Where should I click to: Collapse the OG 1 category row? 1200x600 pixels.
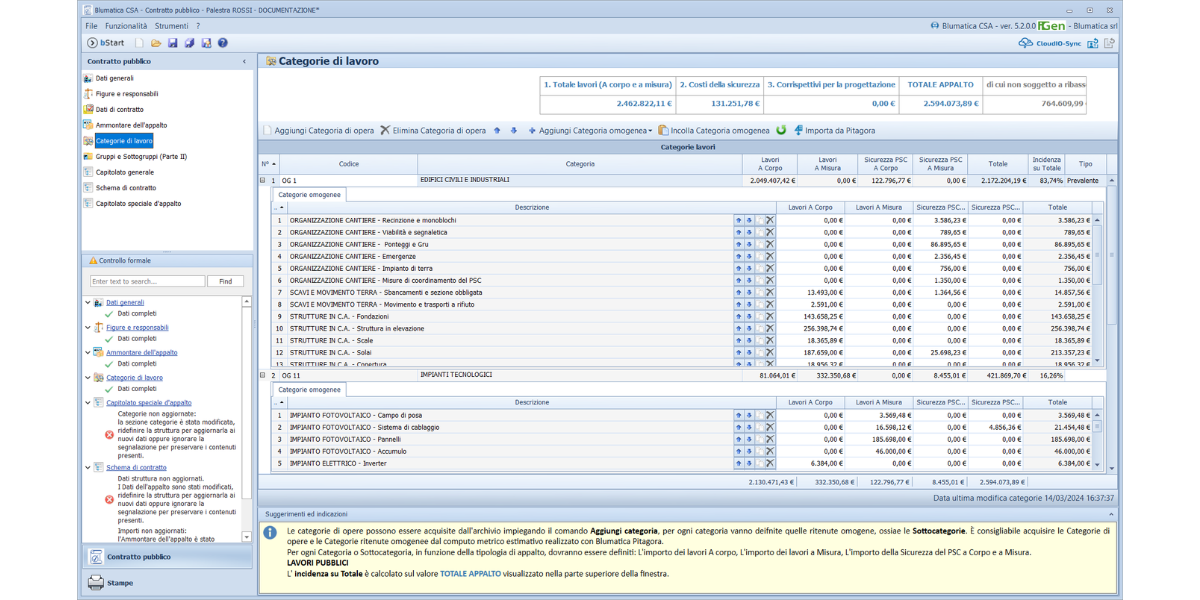263,181
